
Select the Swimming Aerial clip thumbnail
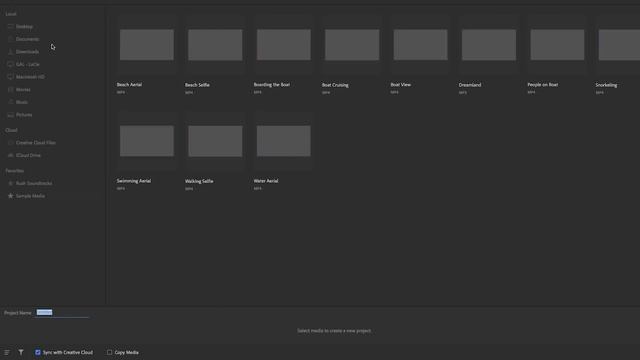(147, 141)
